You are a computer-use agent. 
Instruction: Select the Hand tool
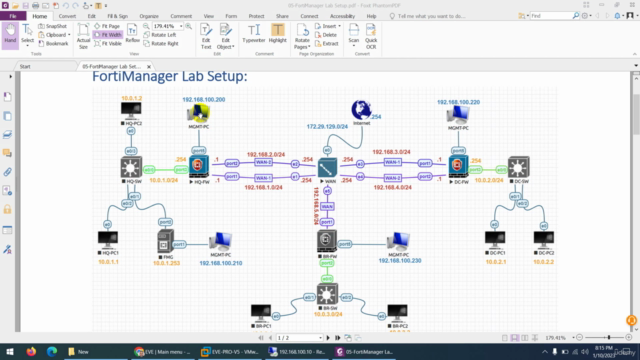10,36
